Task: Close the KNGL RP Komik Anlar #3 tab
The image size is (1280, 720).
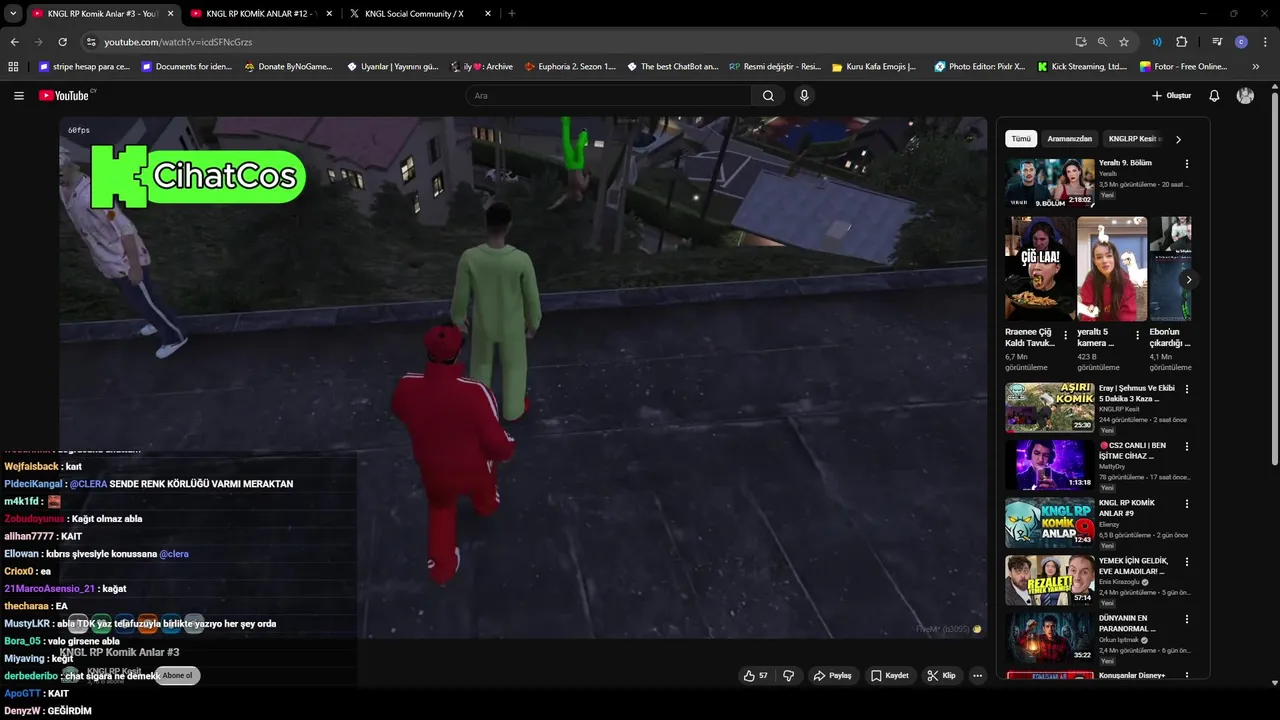Action: [169, 14]
